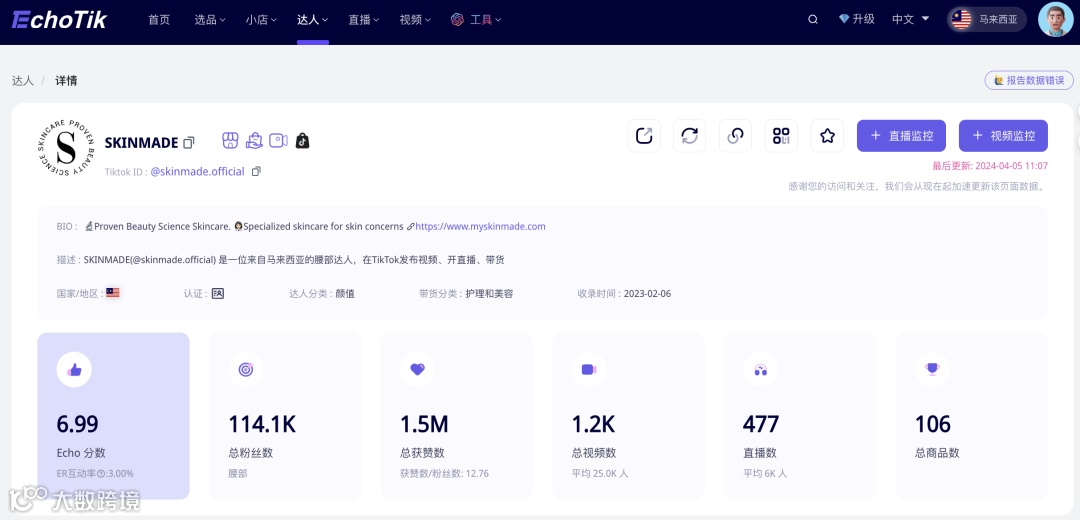Click the 114.1K followers value

(262, 424)
